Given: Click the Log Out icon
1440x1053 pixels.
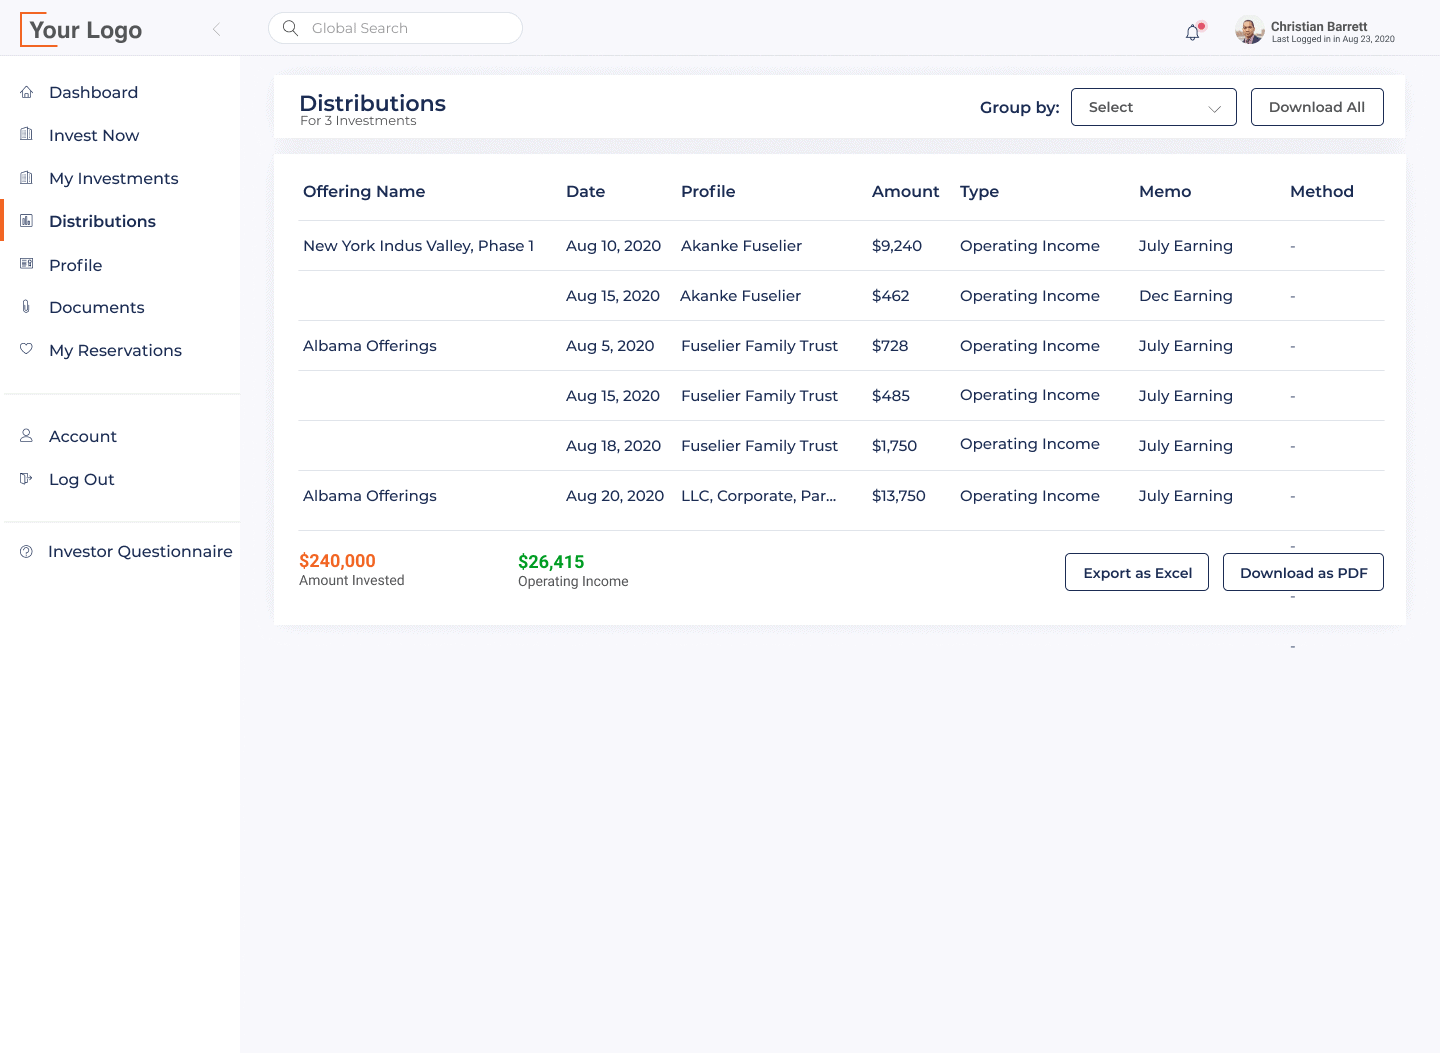Looking at the screenshot, I should click(26, 479).
